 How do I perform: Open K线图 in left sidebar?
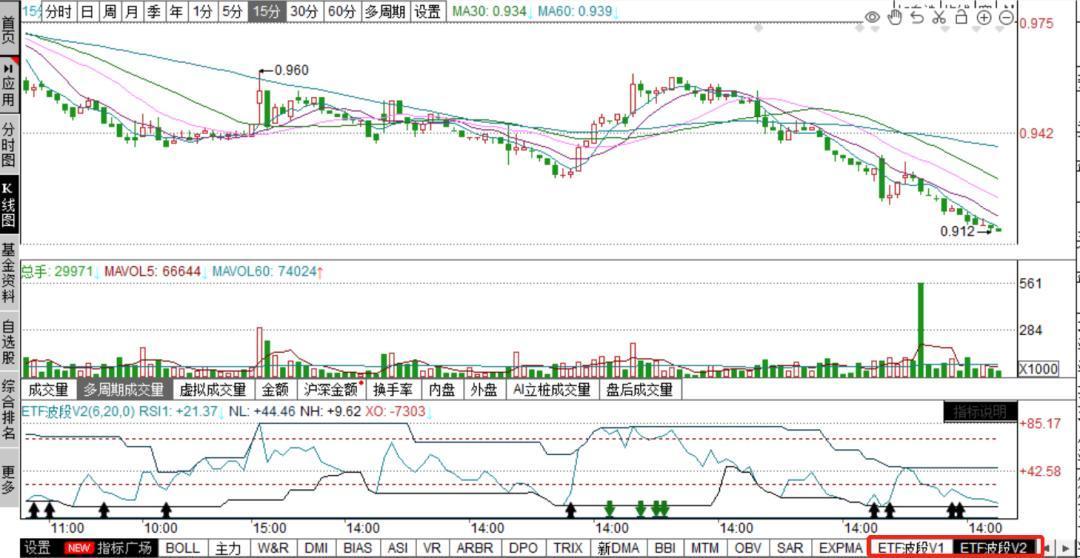[8, 205]
